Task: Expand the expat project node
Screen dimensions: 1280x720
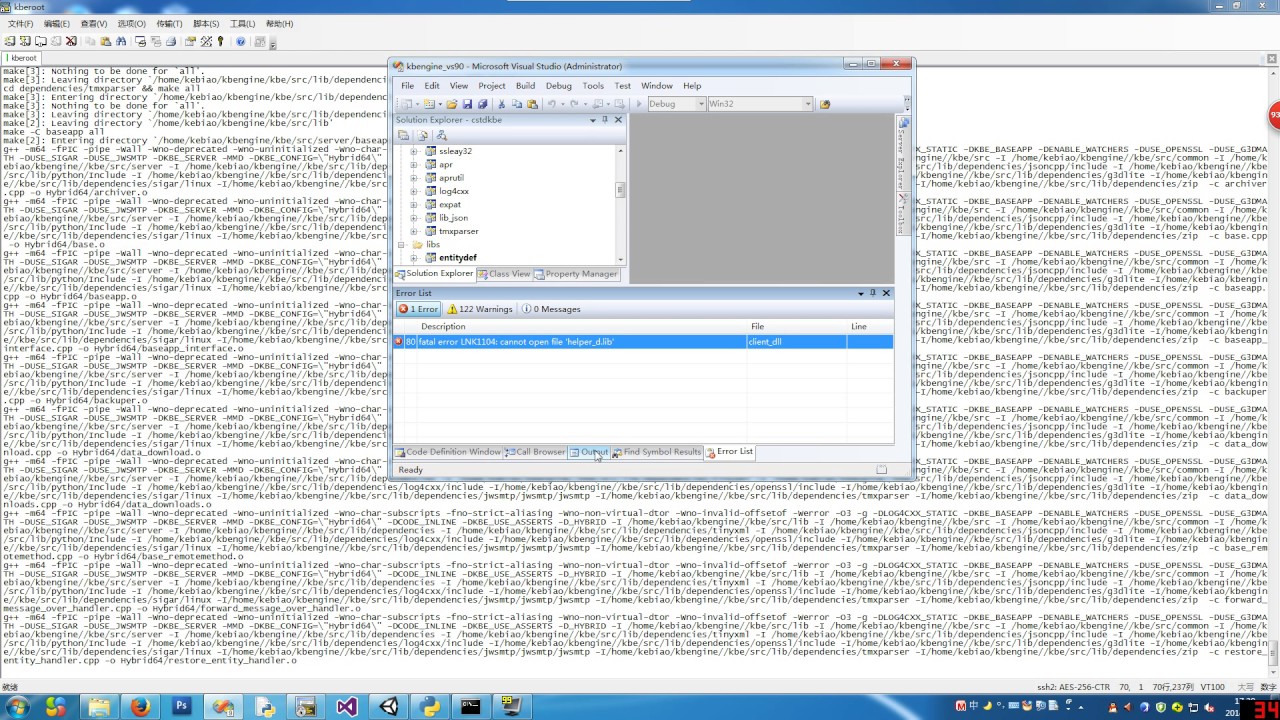Action: pos(414,204)
